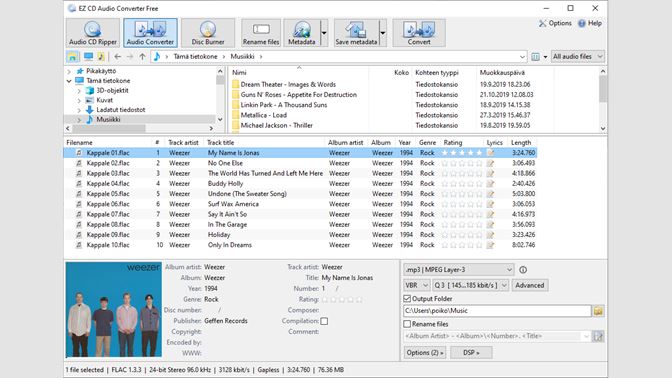The height and width of the screenshot is (378, 672).
Task: Click the Advanced button
Action: (x=530, y=285)
